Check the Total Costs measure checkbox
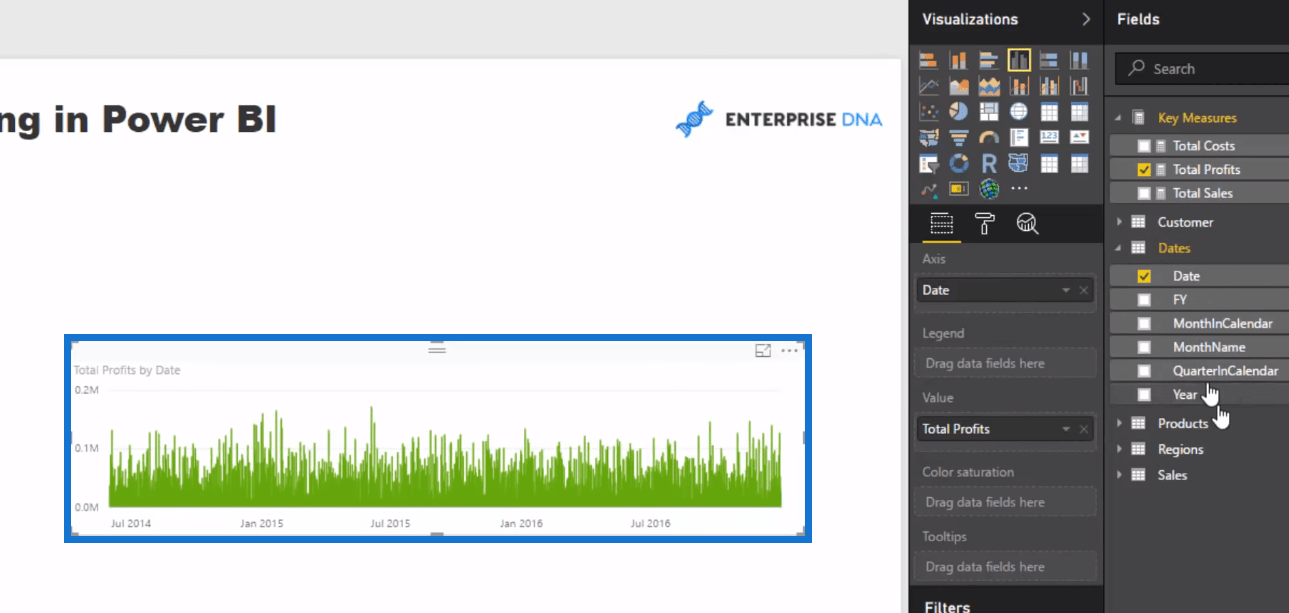The image size is (1289, 613). 1144,146
